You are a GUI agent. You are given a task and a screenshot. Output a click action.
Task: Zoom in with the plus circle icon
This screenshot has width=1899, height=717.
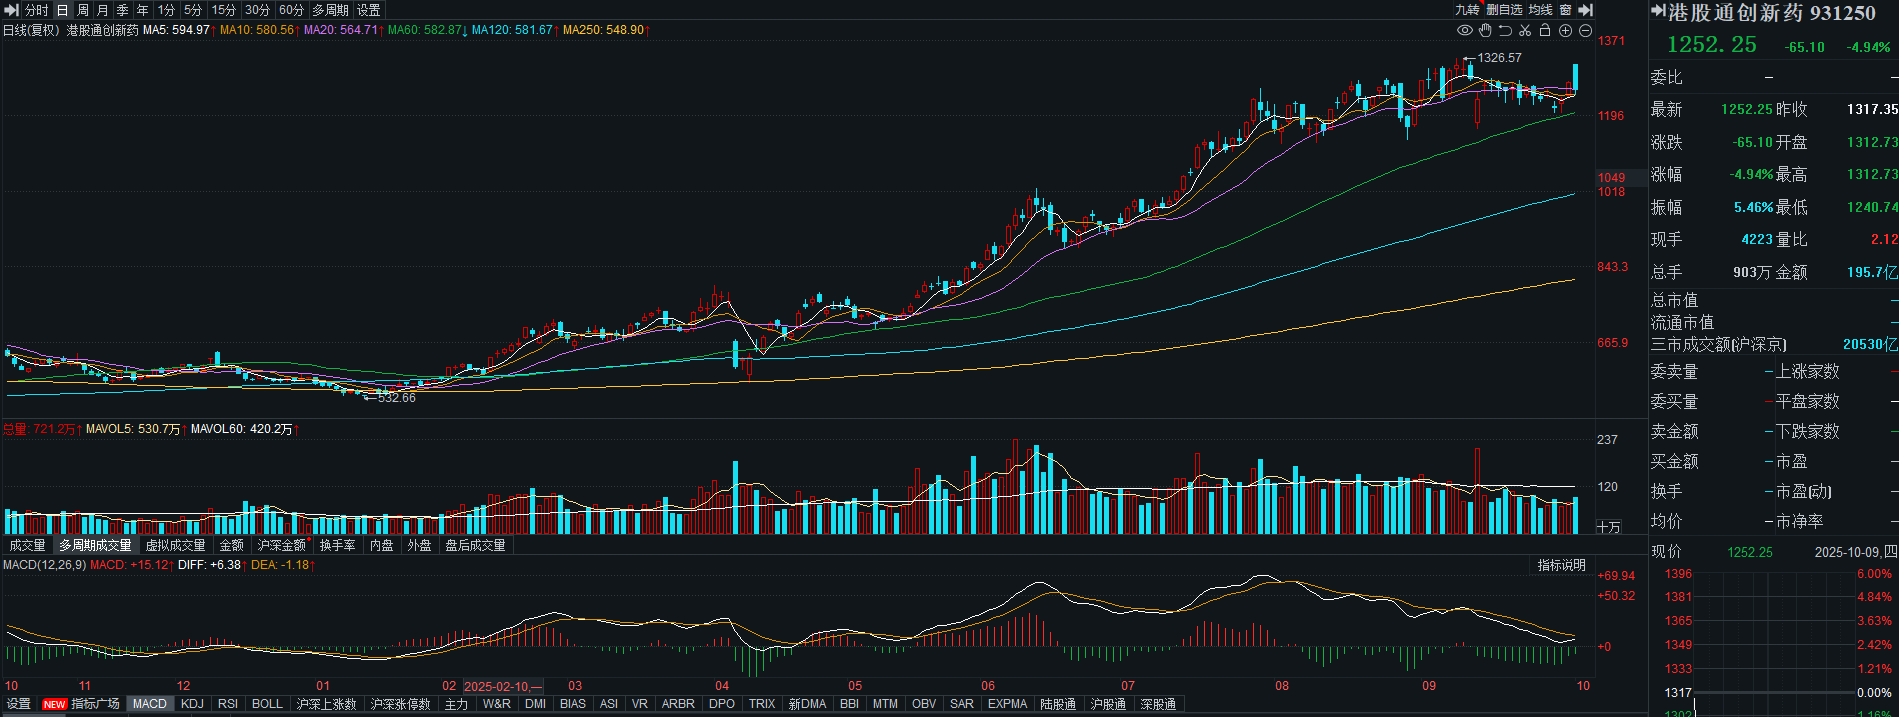tap(1566, 31)
